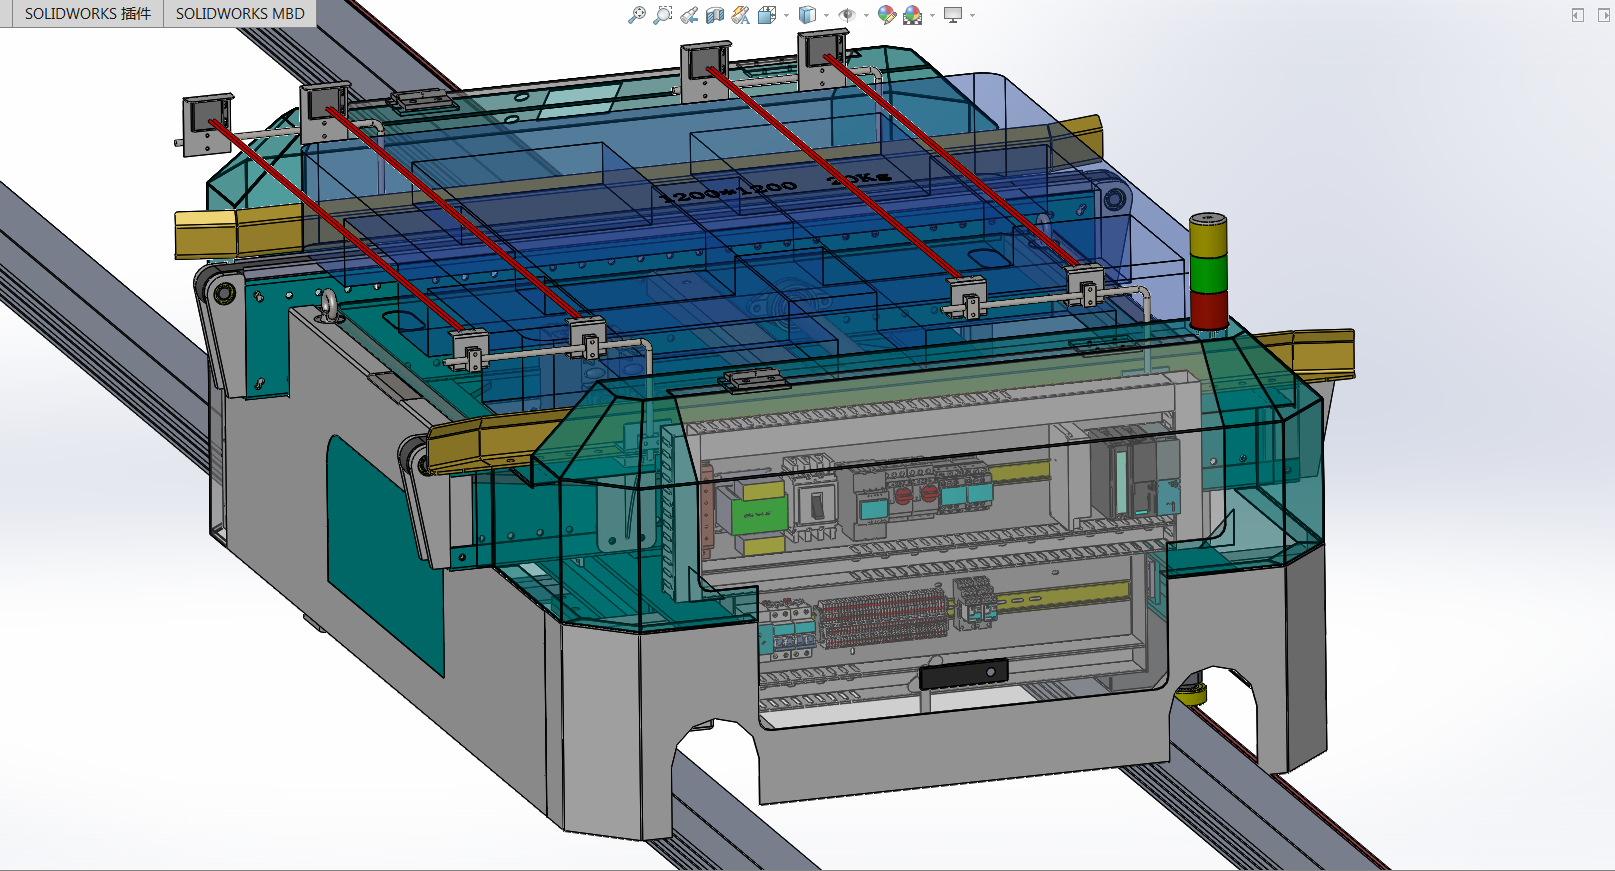Click the Previous View icon

(689, 15)
